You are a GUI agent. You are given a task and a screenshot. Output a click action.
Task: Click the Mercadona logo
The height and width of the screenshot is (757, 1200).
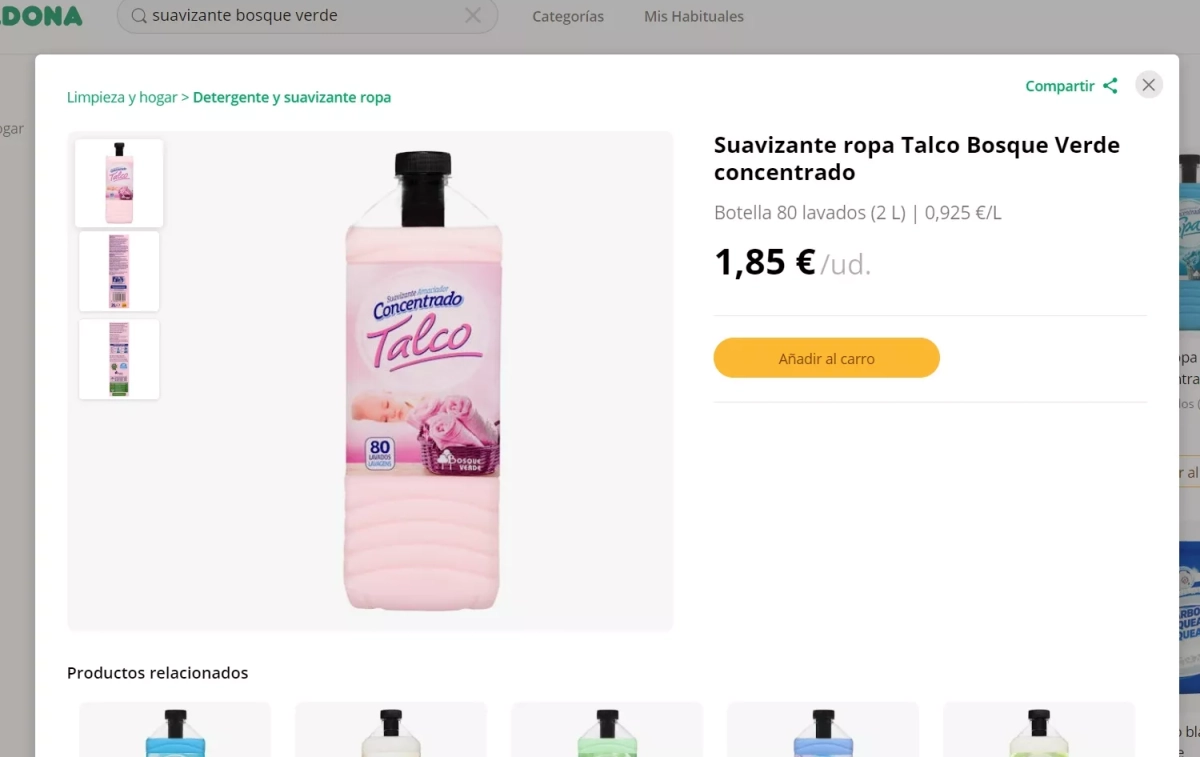(x=42, y=16)
